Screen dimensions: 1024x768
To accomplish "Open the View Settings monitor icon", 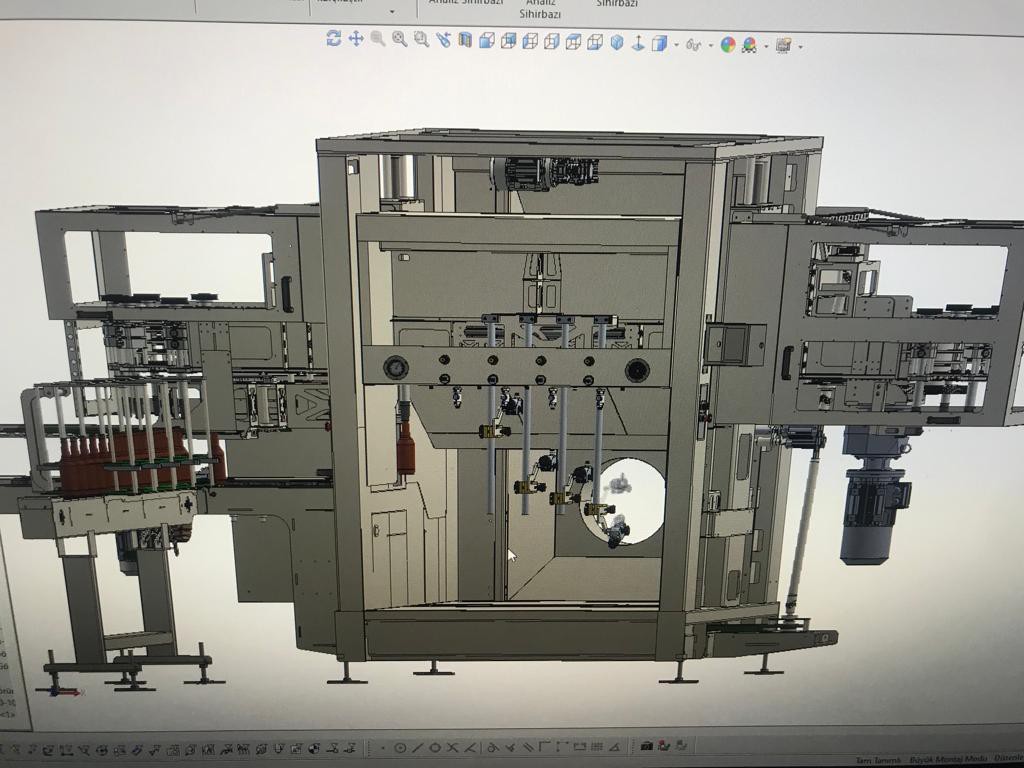I will coord(784,45).
